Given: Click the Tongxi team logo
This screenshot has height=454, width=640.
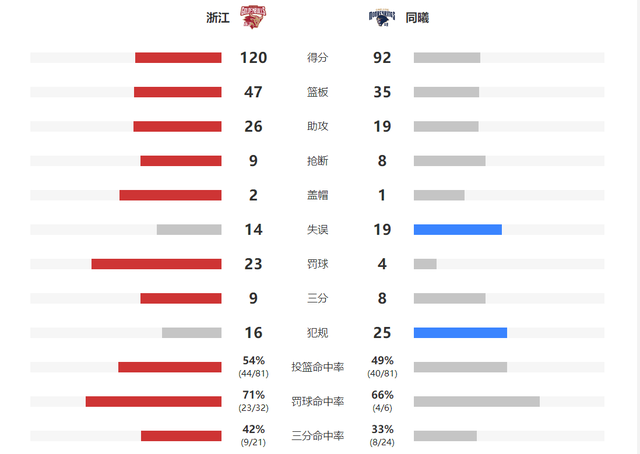Looking at the screenshot, I should pyautogui.click(x=384, y=18).
